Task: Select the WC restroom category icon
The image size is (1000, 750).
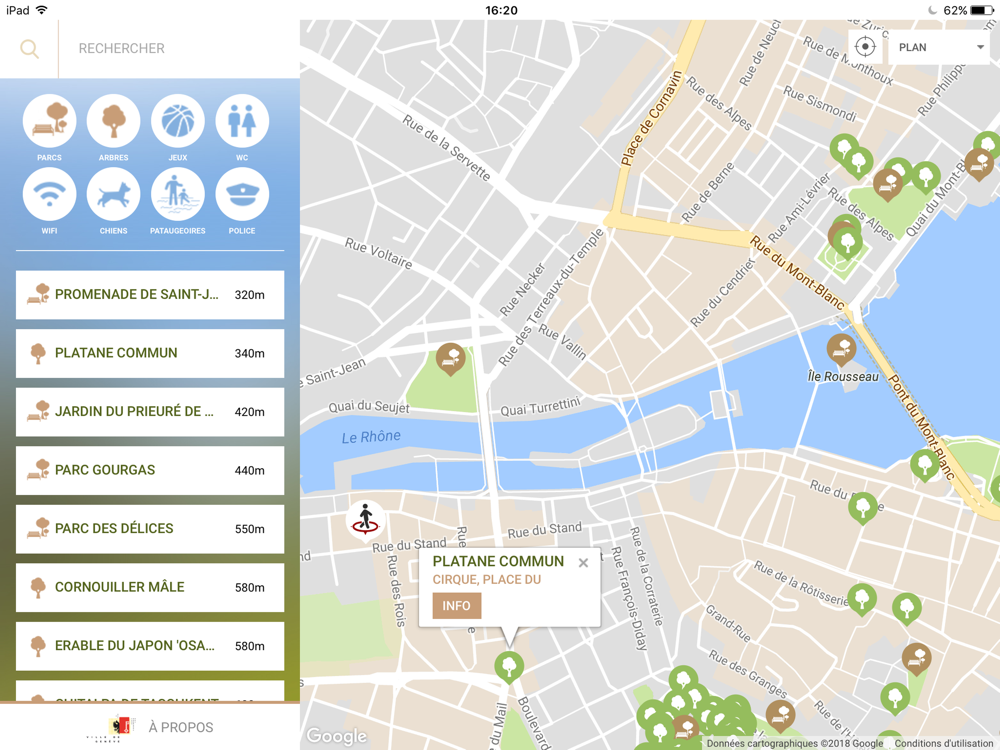Action: click(x=242, y=121)
